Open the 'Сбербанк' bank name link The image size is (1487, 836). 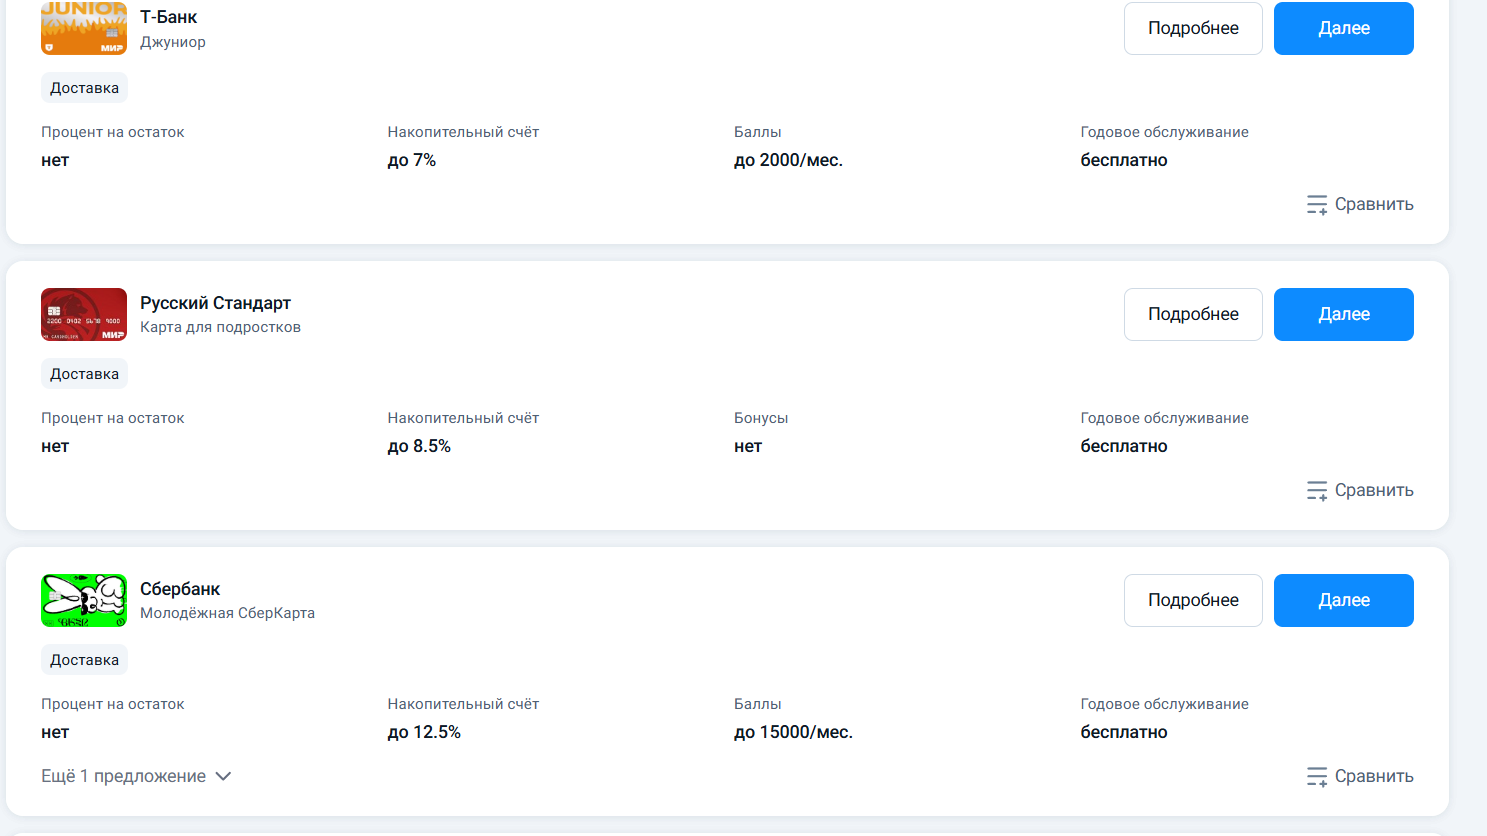coord(180,589)
